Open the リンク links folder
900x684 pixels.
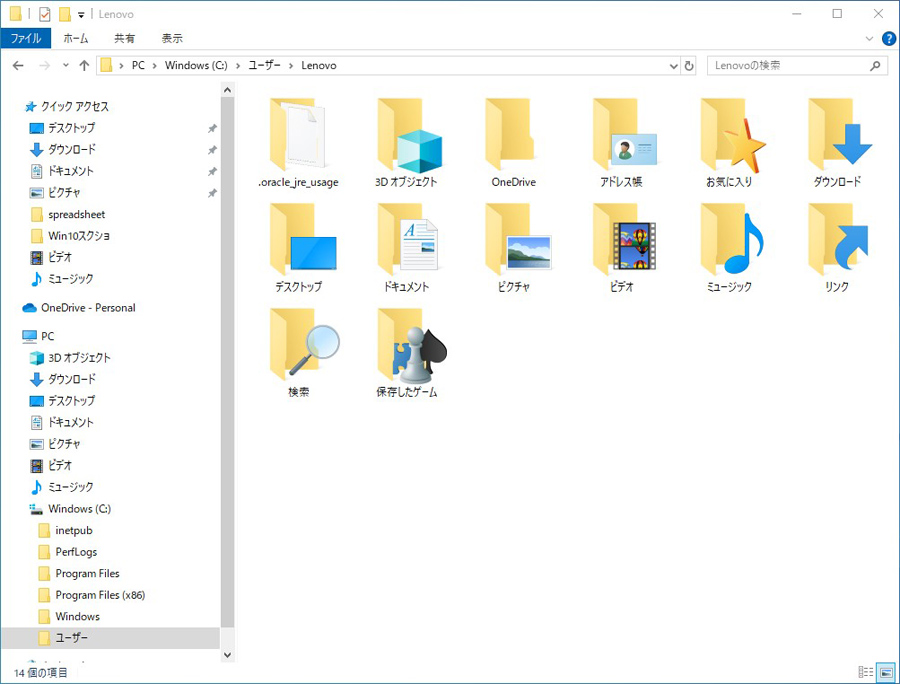pos(837,248)
